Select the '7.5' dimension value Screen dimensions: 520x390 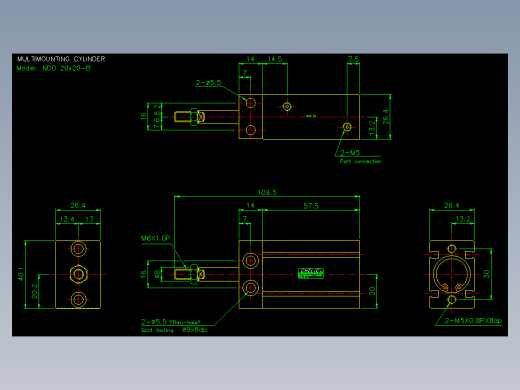coord(353,59)
